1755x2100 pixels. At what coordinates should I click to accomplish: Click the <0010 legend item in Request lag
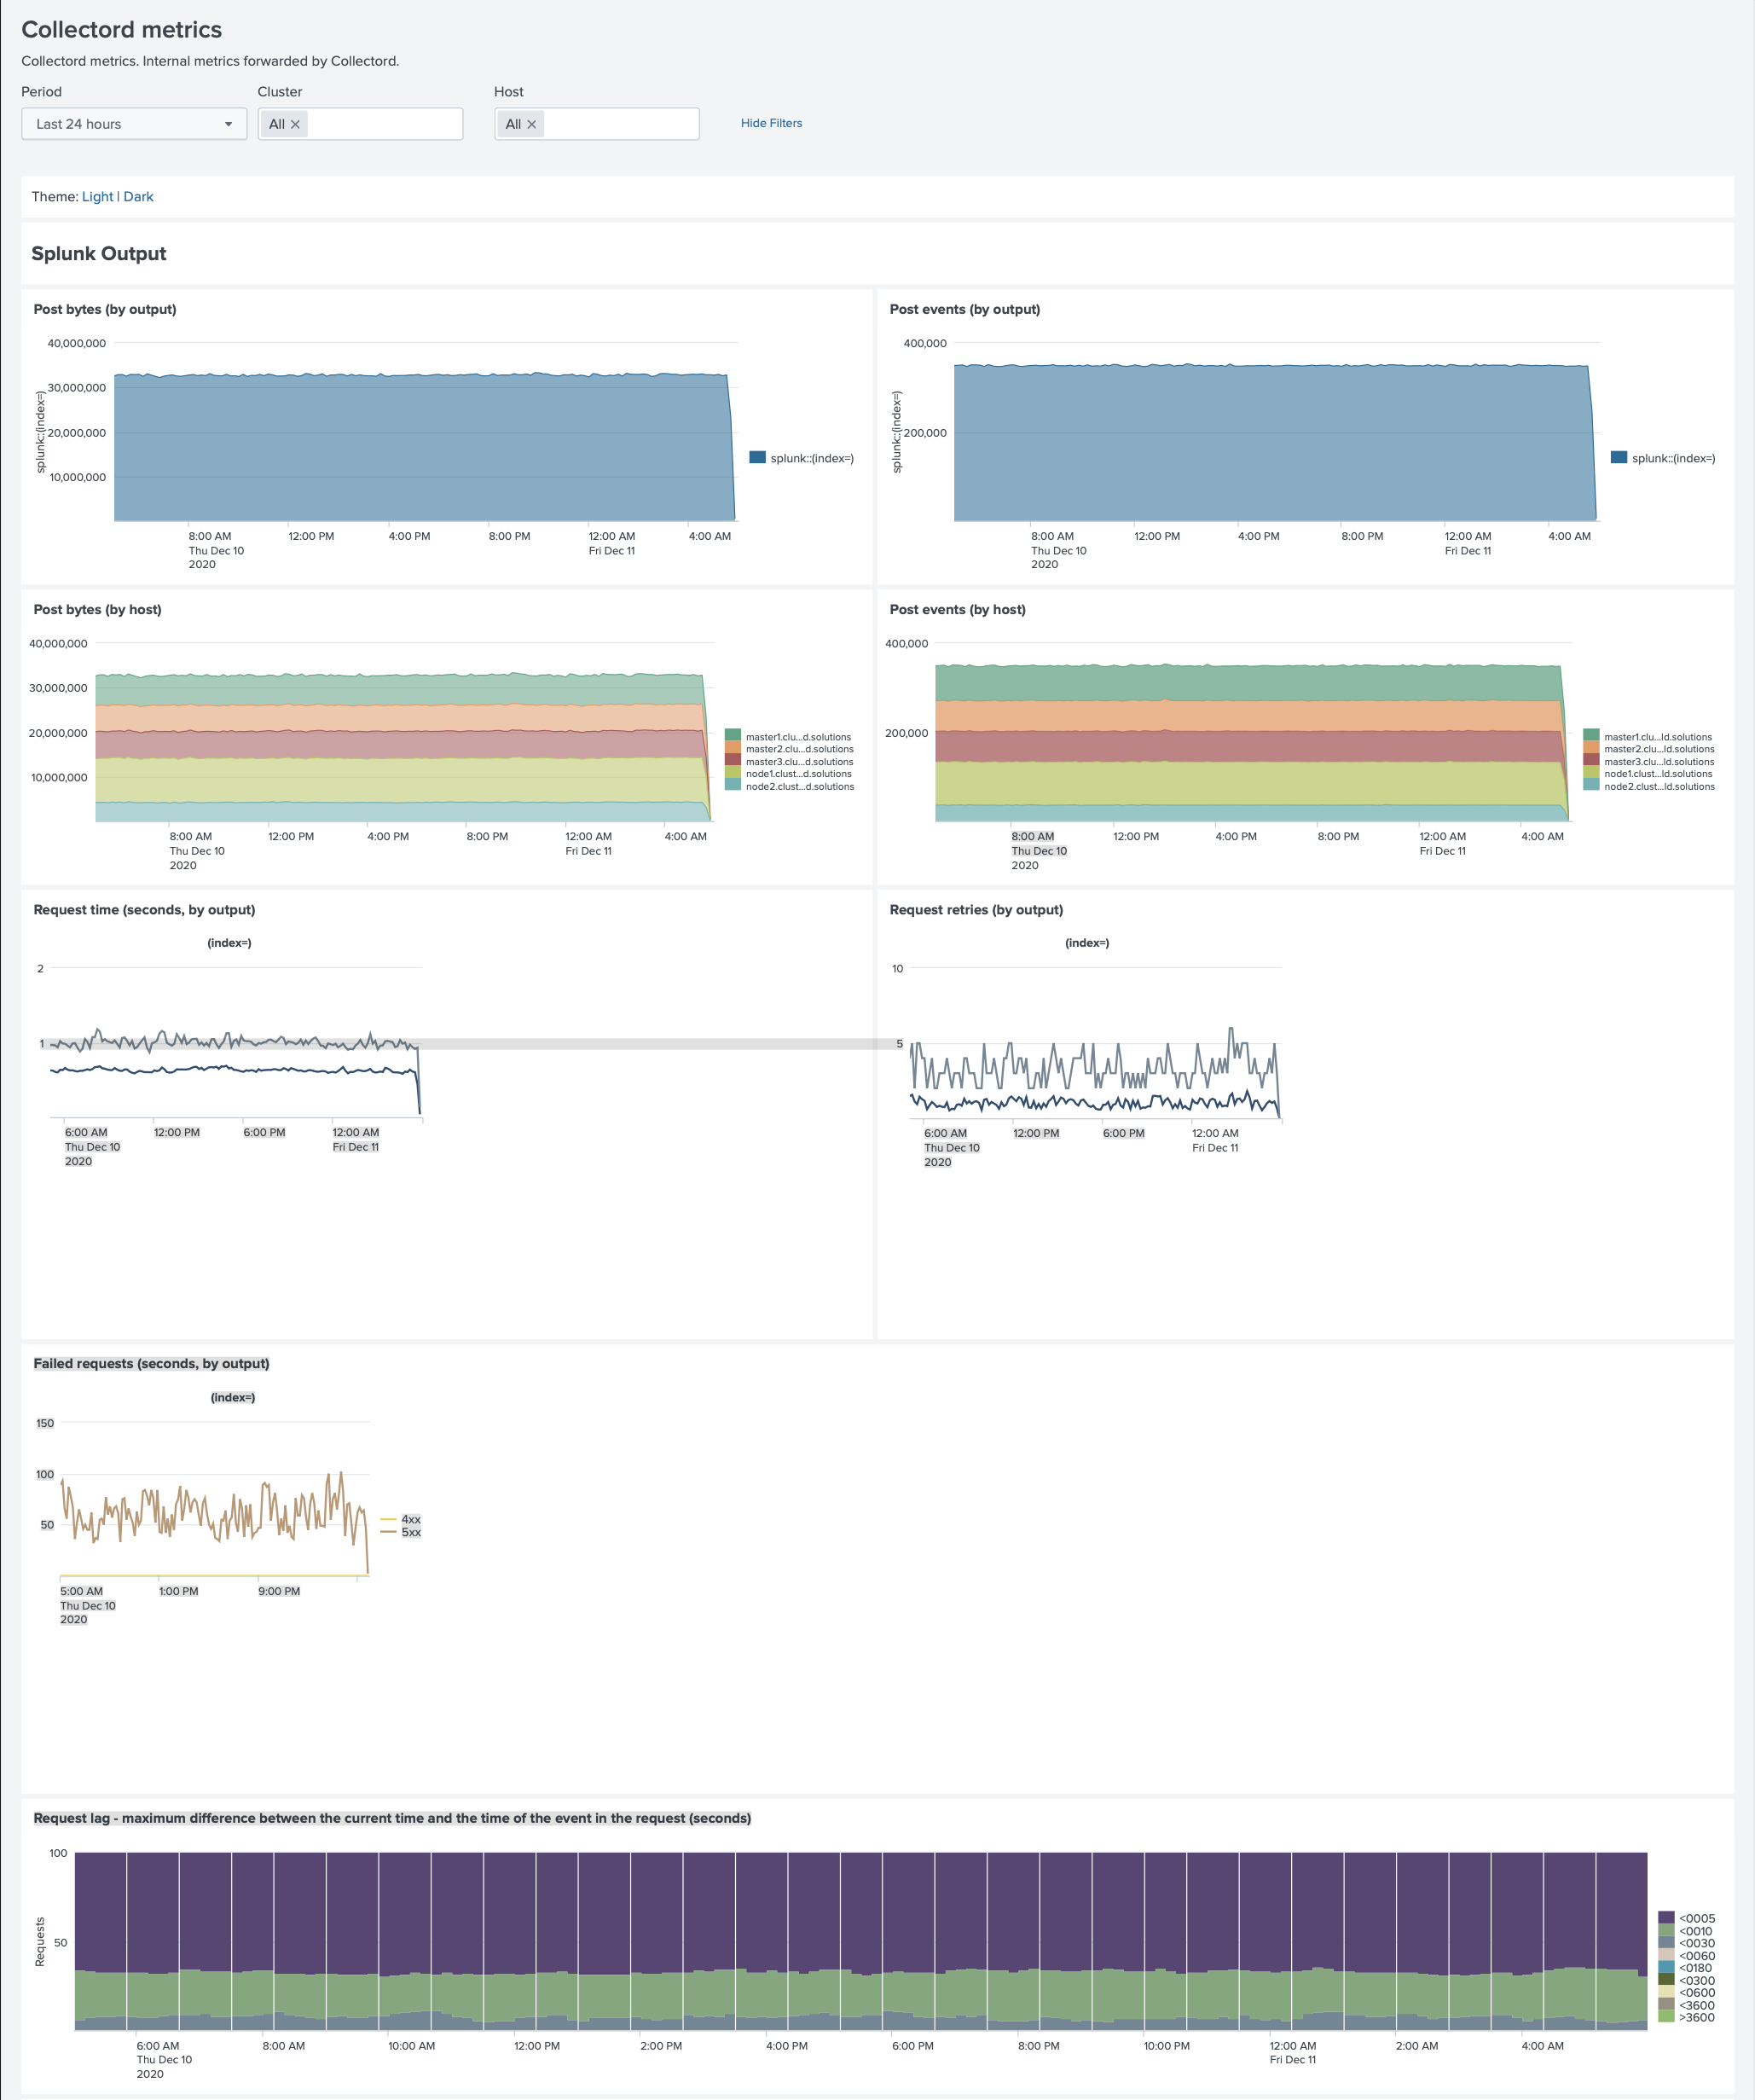(x=1685, y=1931)
